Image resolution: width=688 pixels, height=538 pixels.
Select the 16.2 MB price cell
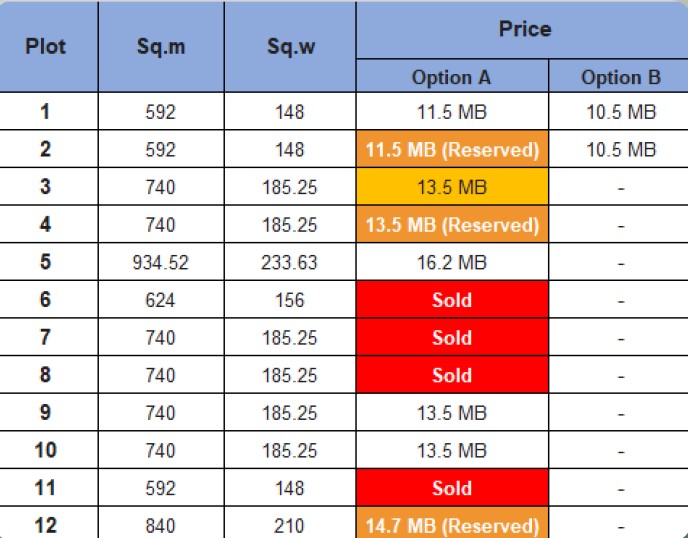click(452, 262)
